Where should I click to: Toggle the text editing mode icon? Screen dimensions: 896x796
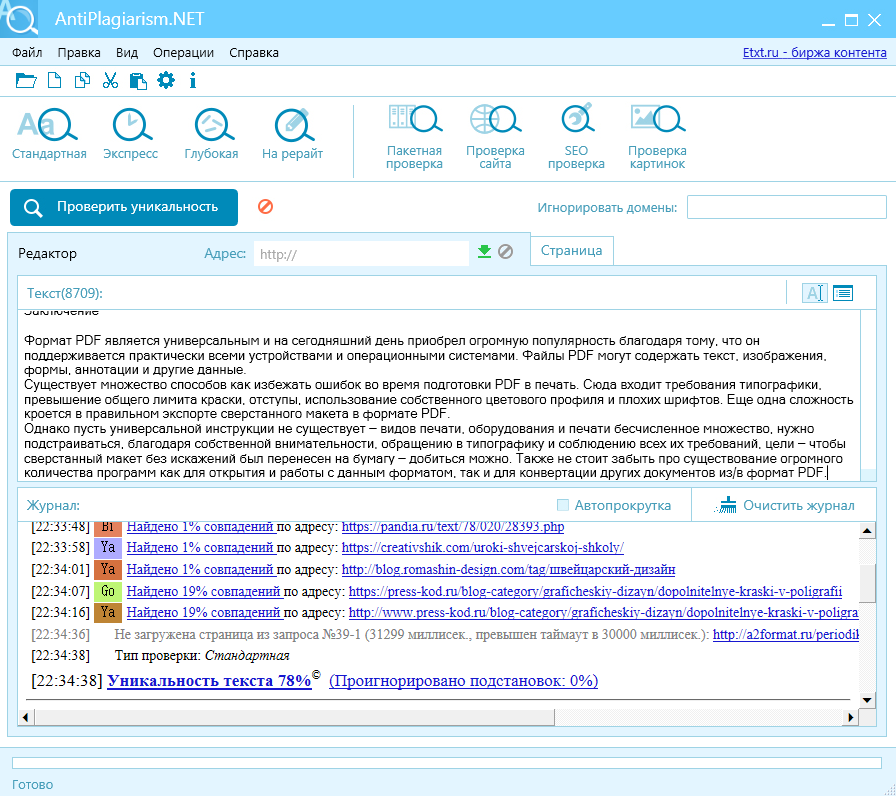click(x=814, y=293)
